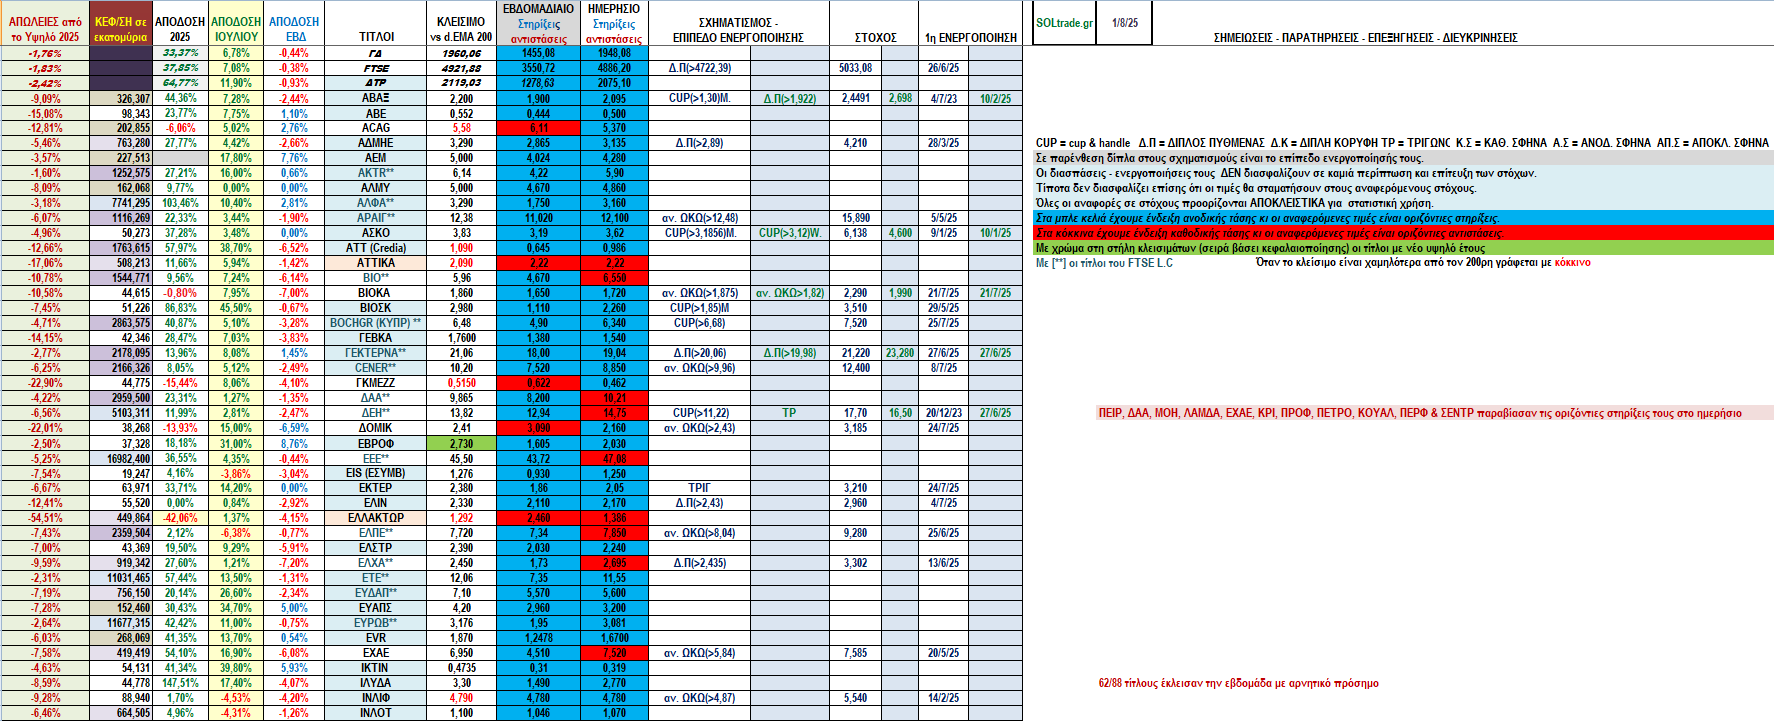The height and width of the screenshot is (721, 1774).
Task: Select the ΑΣΚΟ ticker cell
Action: (376, 233)
